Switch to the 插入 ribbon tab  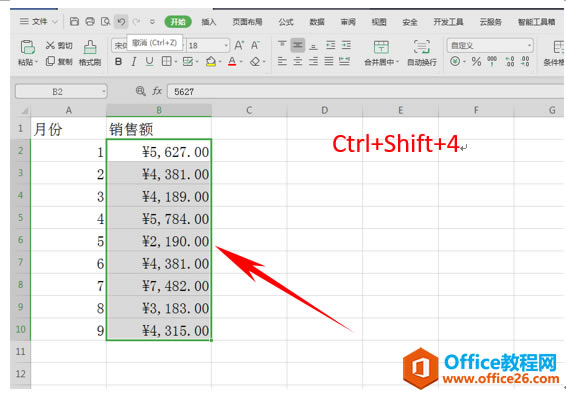[209, 22]
